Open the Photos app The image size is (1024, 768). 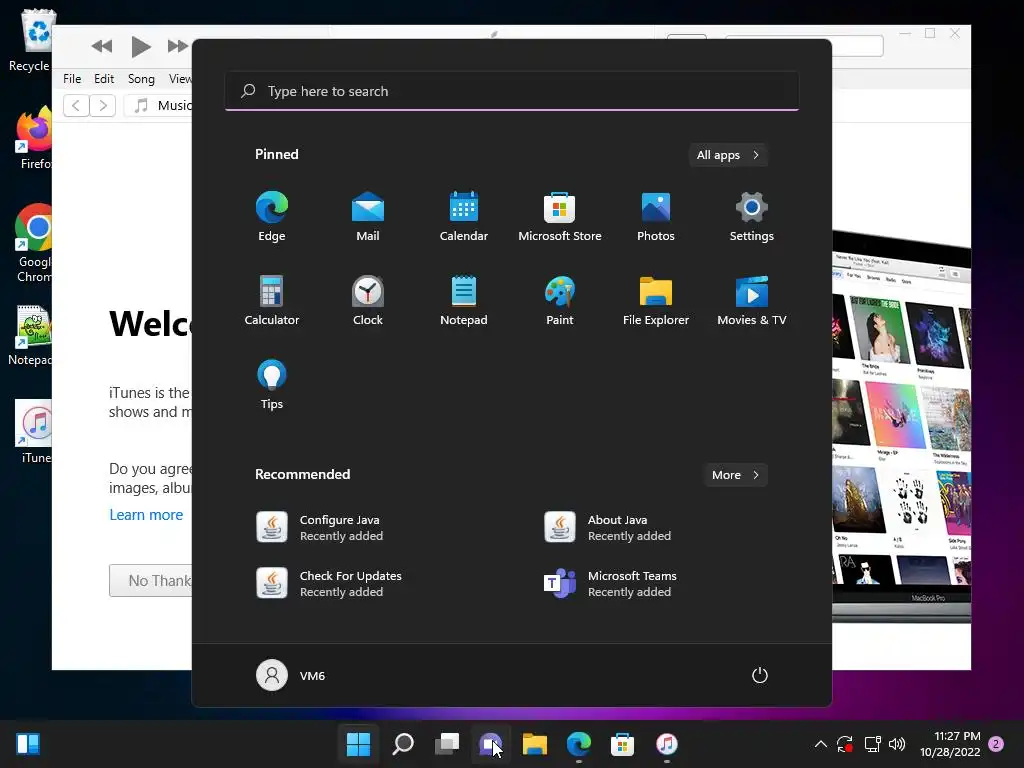pyautogui.click(x=656, y=217)
